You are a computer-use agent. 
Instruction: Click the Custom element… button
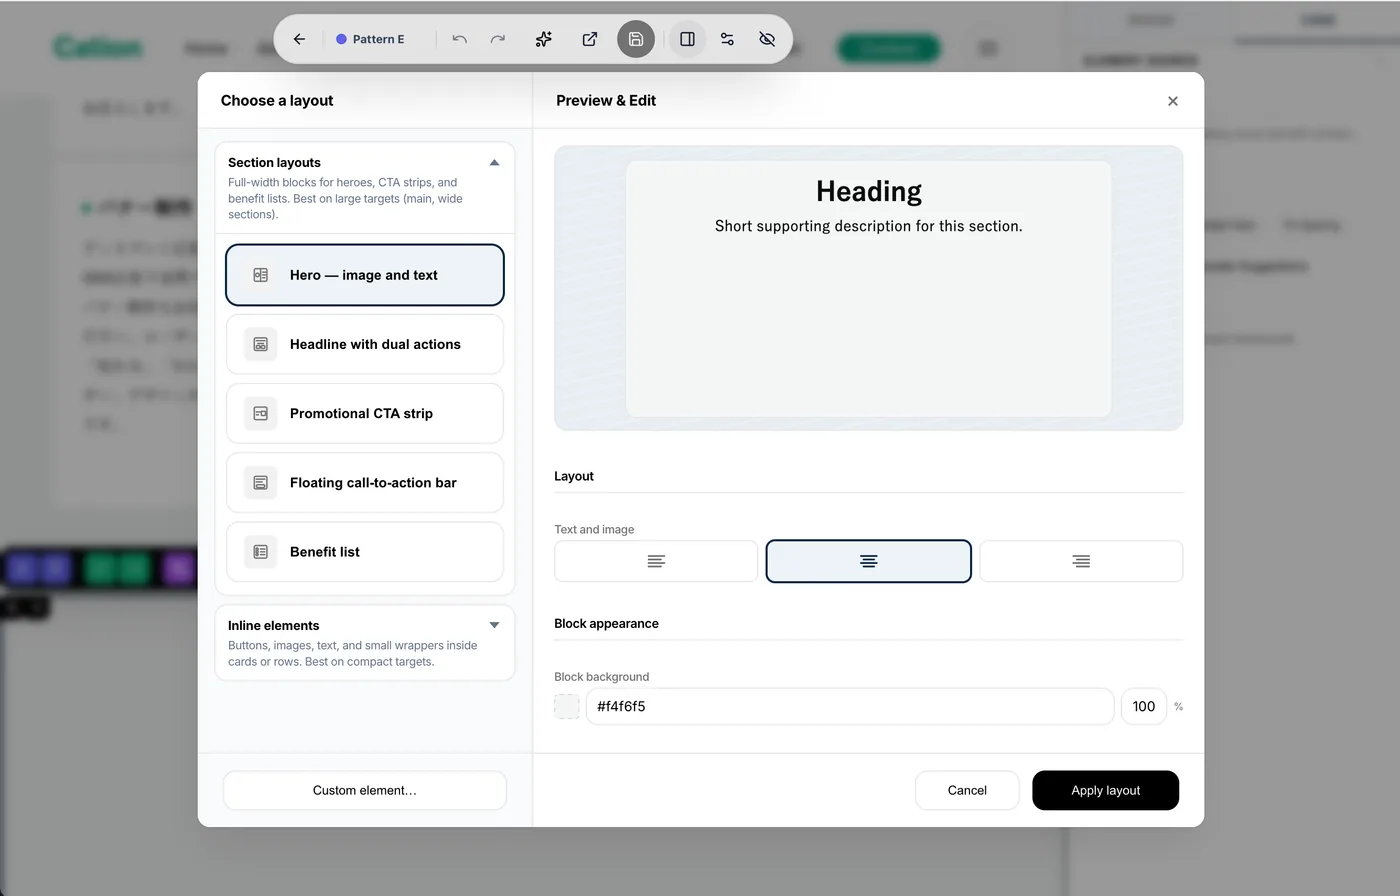[365, 790]
